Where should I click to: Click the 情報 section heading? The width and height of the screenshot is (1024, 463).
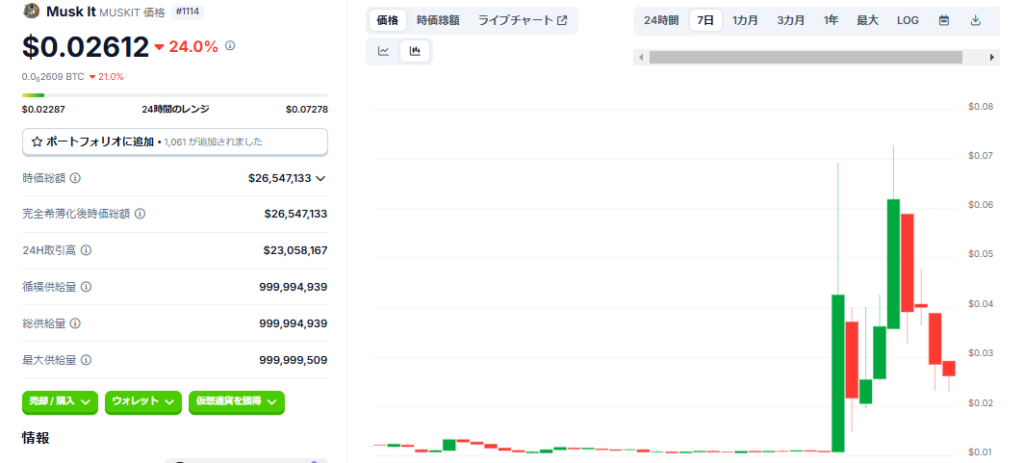coord(35,438)
